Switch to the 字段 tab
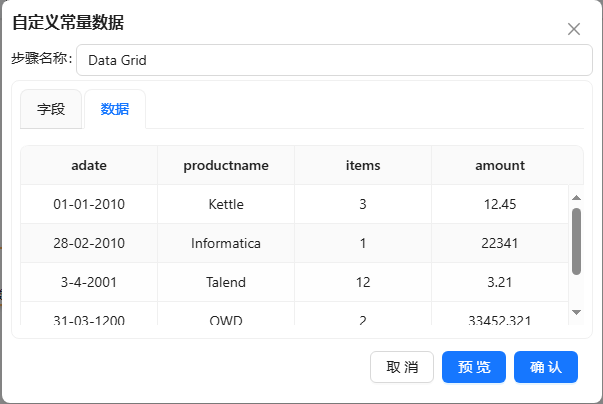This screenshot has width=603, height=404. click(51, 109)
